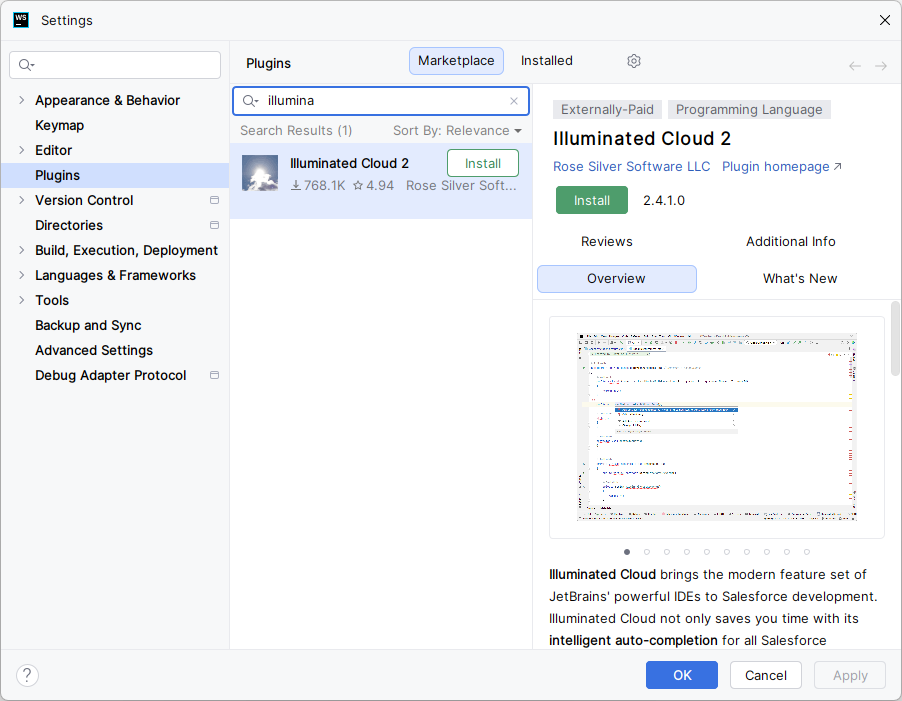902x701 pixels.
Task: Open the Plugin homepage link
Action: coord(781,167)
